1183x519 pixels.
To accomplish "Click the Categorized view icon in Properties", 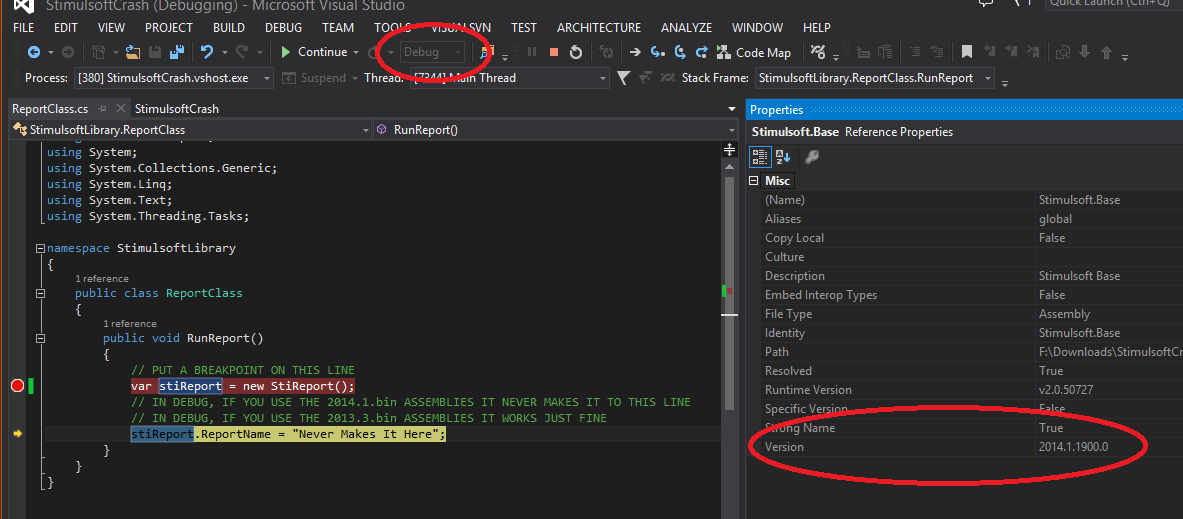I will click(760, 157).
